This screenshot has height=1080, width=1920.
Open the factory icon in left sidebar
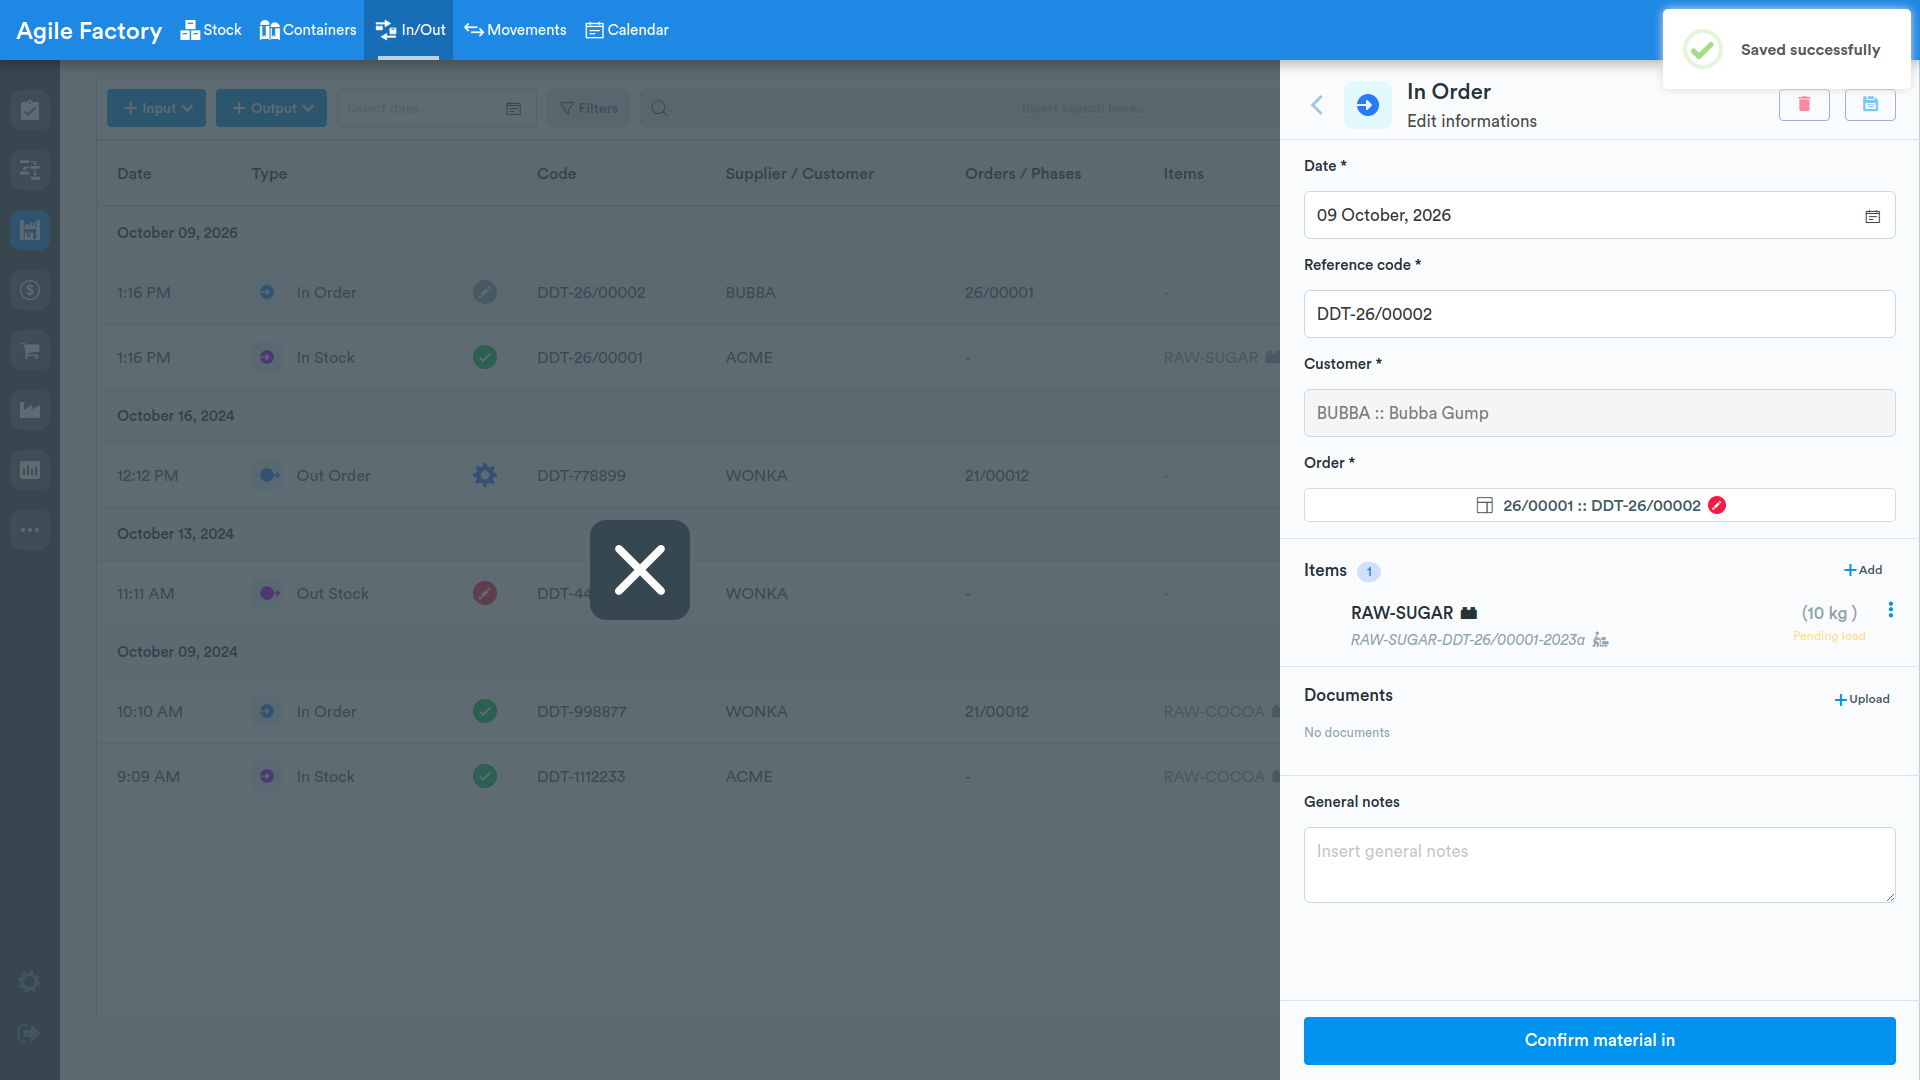30,410
